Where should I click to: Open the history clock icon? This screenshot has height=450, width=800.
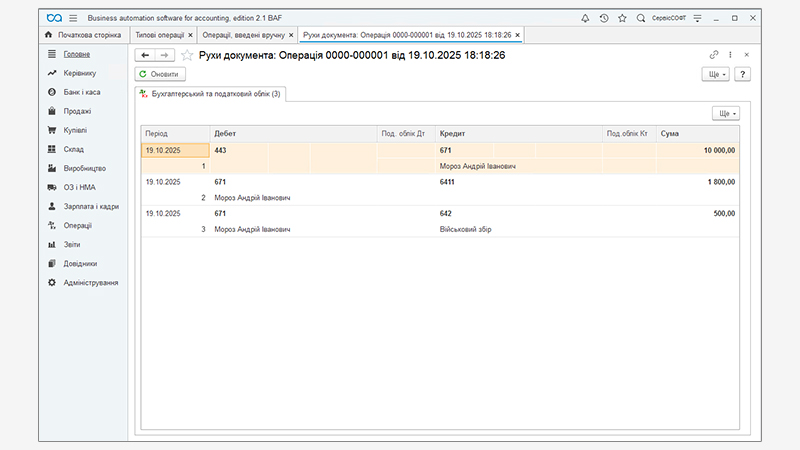(603, 18)
